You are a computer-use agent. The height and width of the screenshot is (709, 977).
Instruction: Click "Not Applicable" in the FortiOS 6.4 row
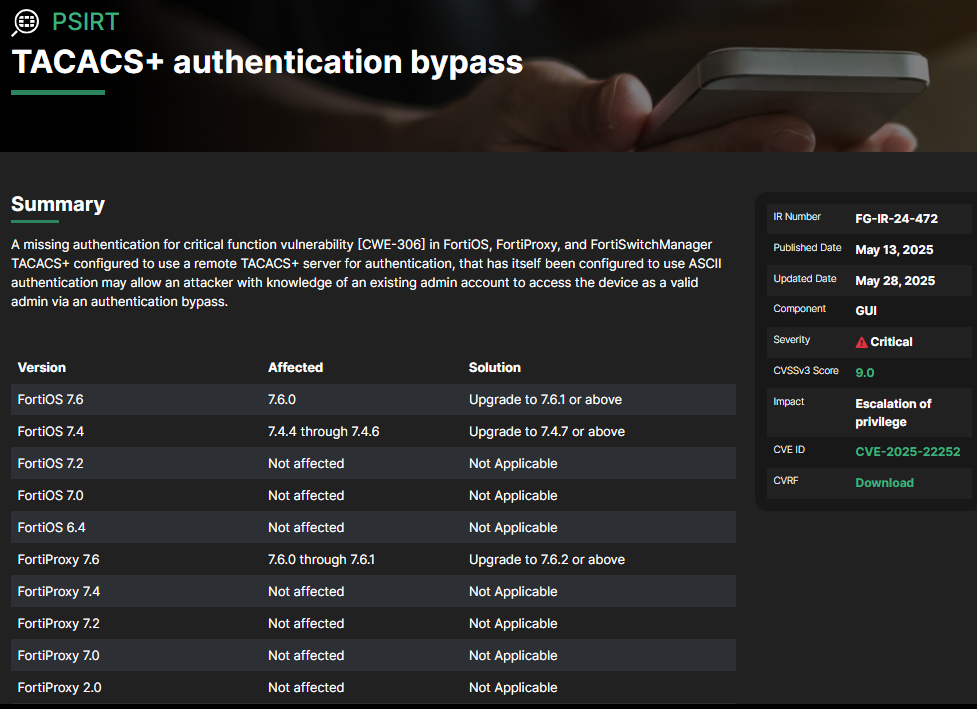click(x=513, y=527)
